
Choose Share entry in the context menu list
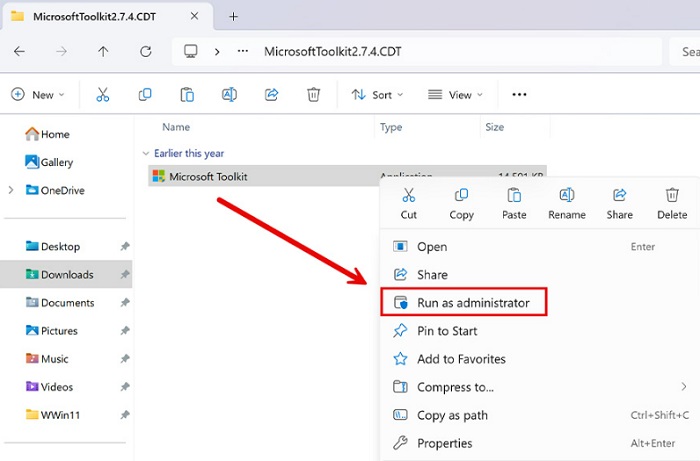[x=540, y=274]
